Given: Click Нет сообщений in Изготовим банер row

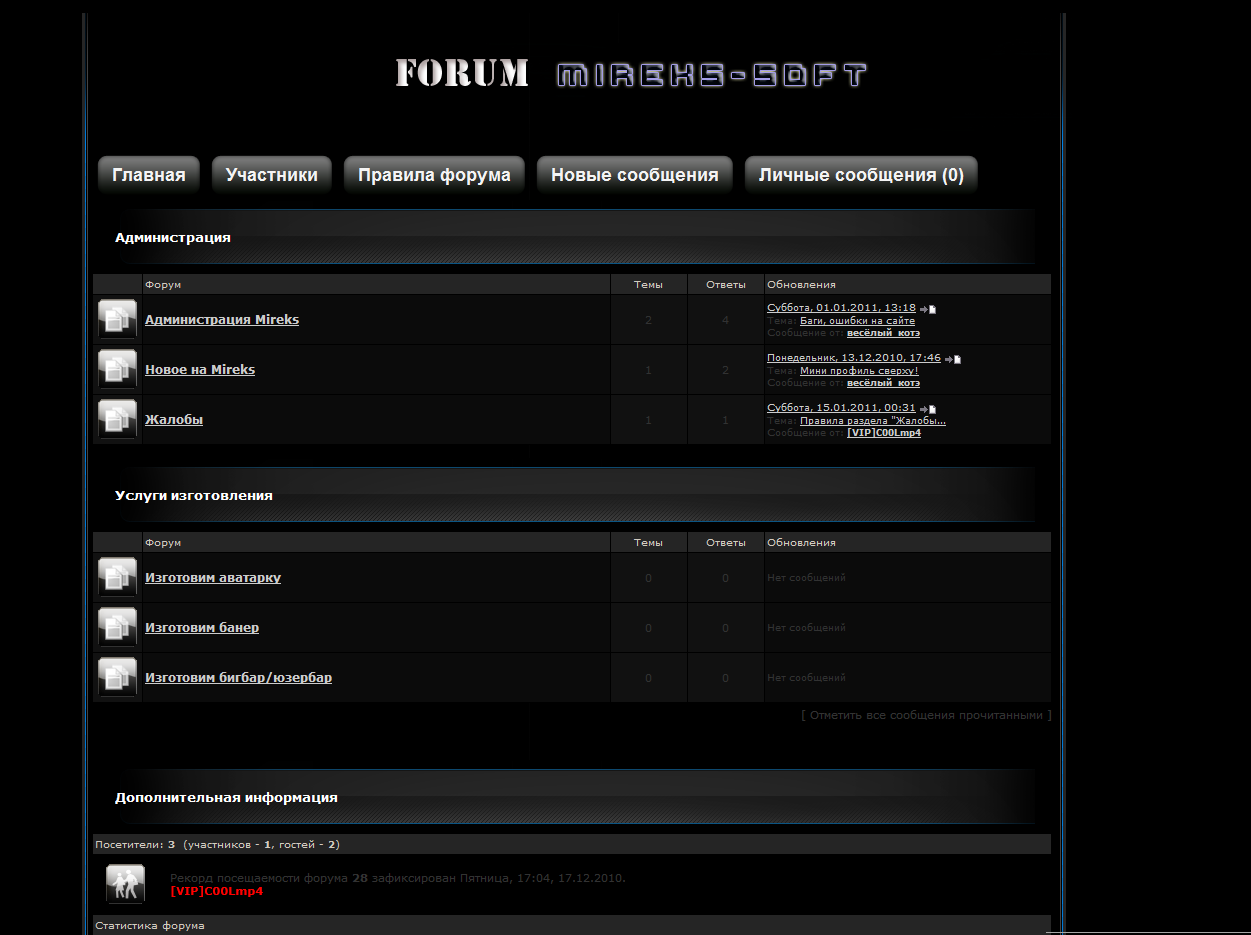Looking at the screenshot, I should [x=806, y=628].
